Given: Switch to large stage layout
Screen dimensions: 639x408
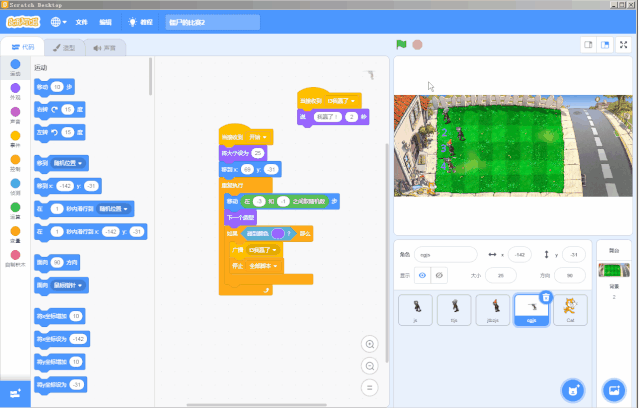Looking at the screenshot, I should 605,45.
